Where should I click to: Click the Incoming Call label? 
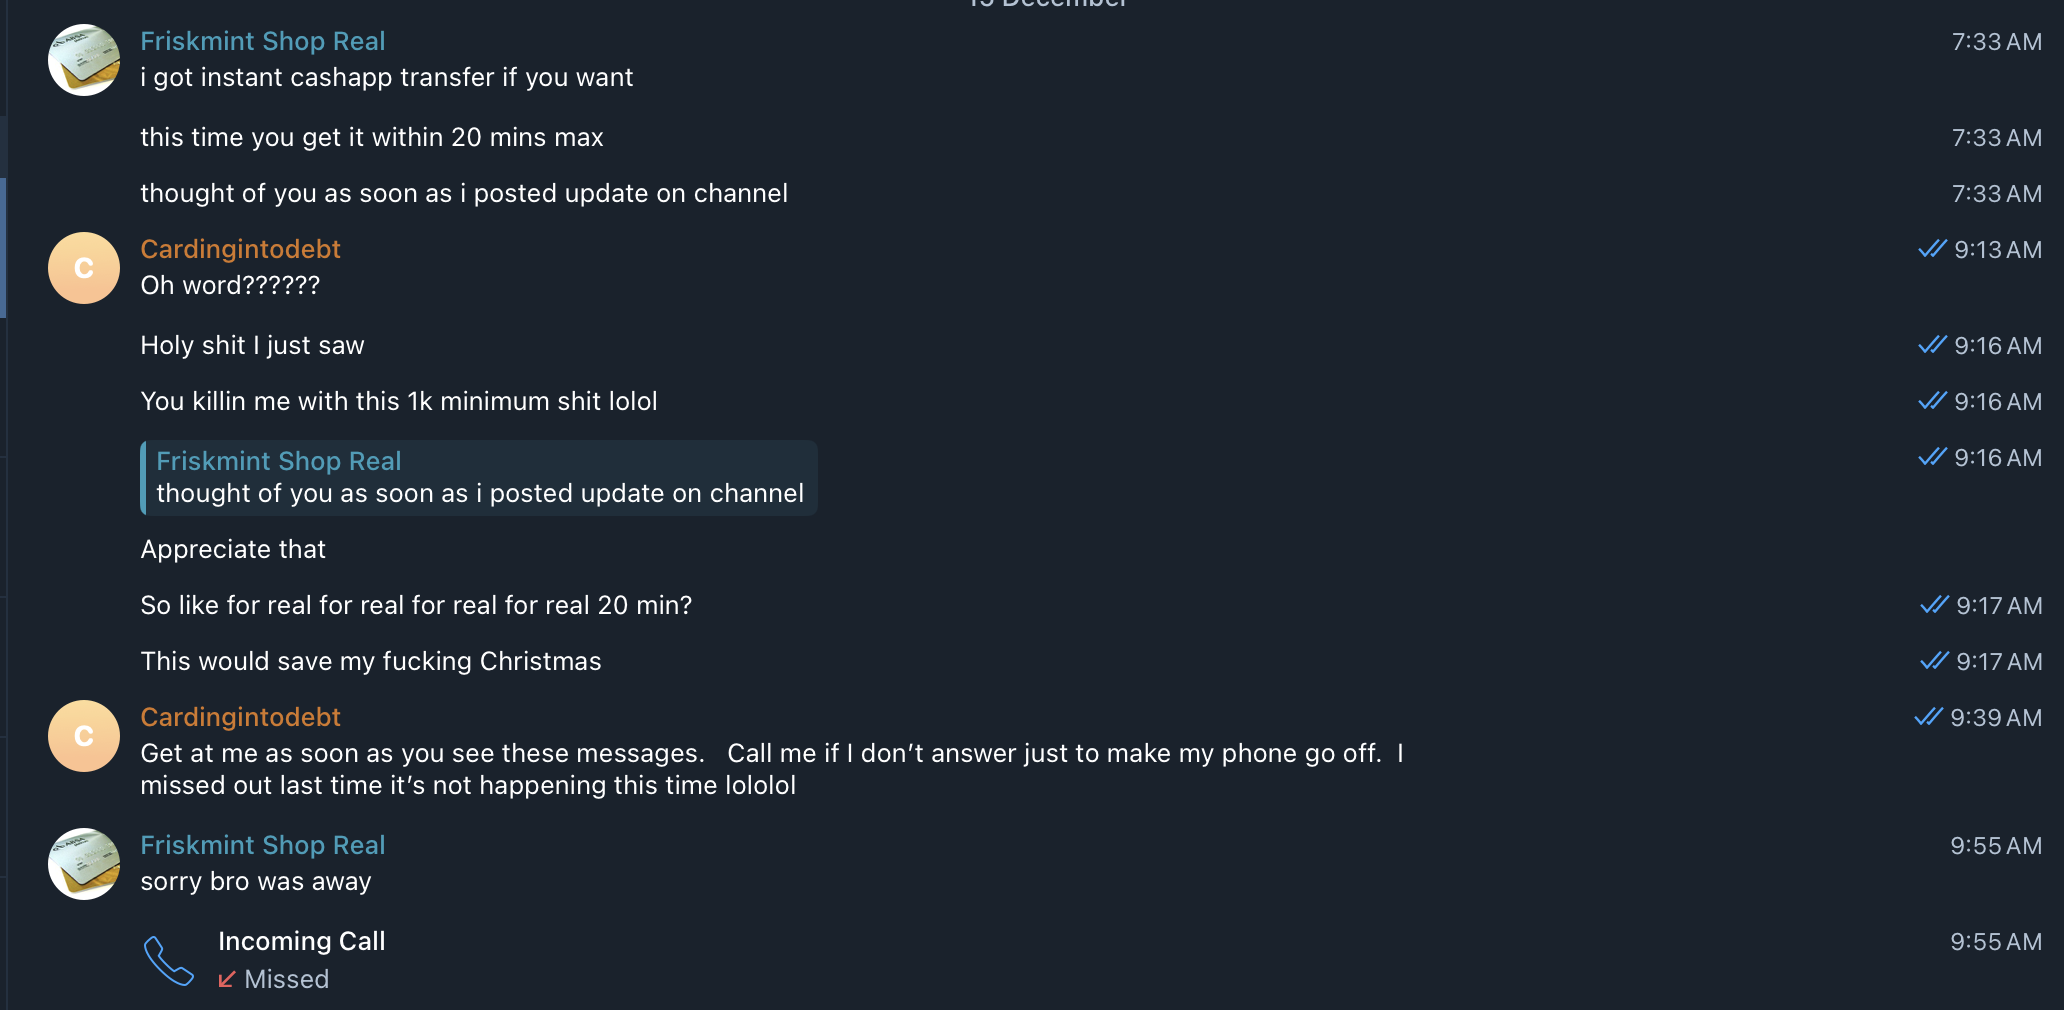coord(301,941)
